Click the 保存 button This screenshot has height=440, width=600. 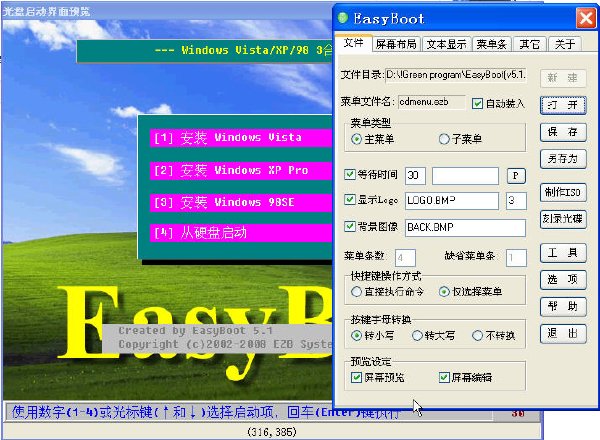(563, 132)
